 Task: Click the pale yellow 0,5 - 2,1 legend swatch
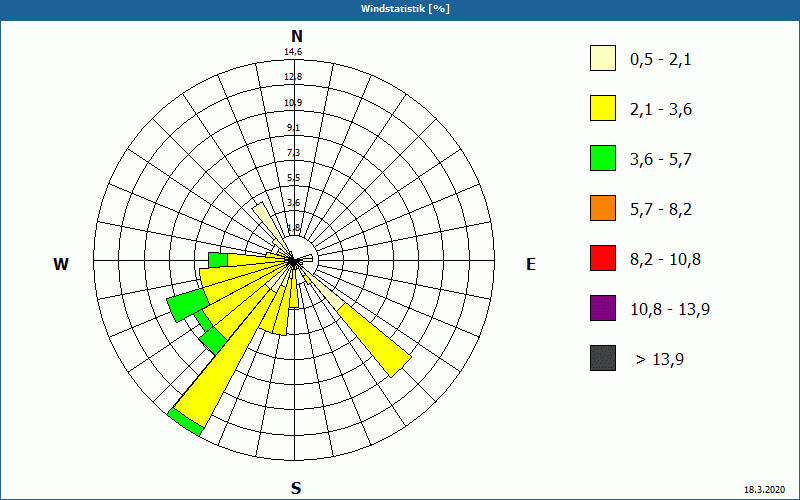click(603, 58)
